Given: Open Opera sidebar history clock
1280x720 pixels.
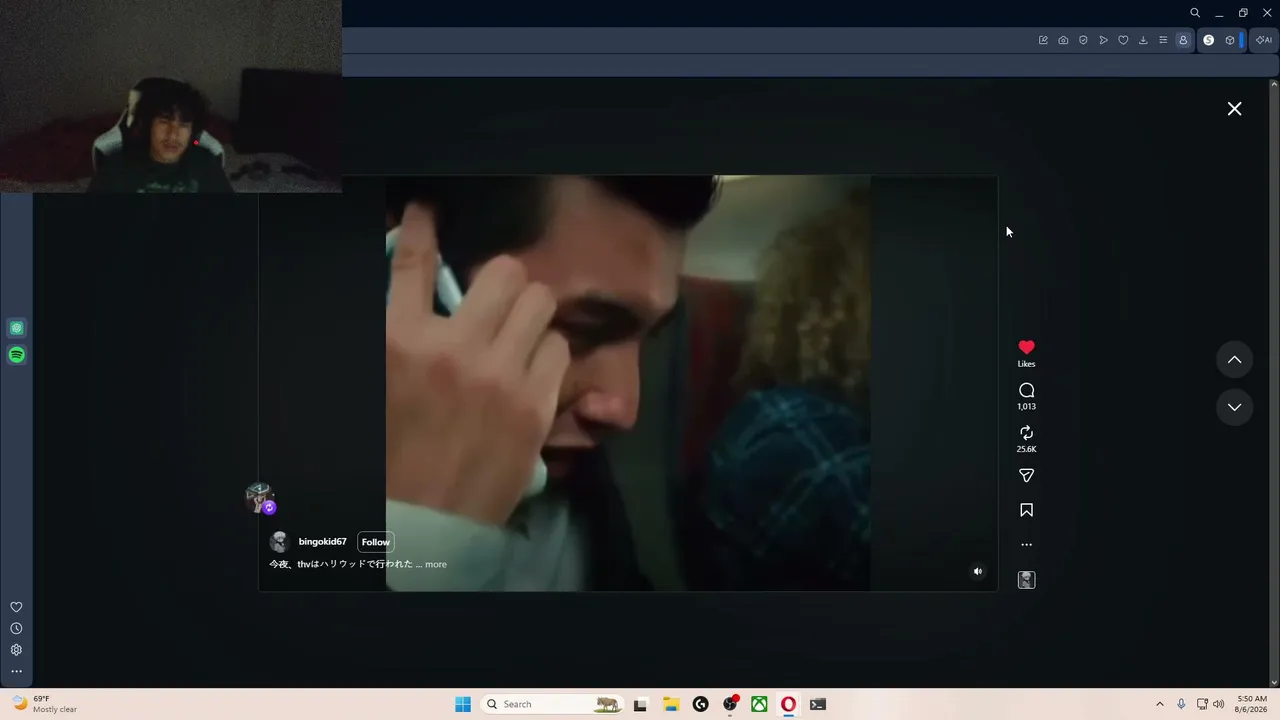Looking at the screenshot, I should tap(16, 629).
